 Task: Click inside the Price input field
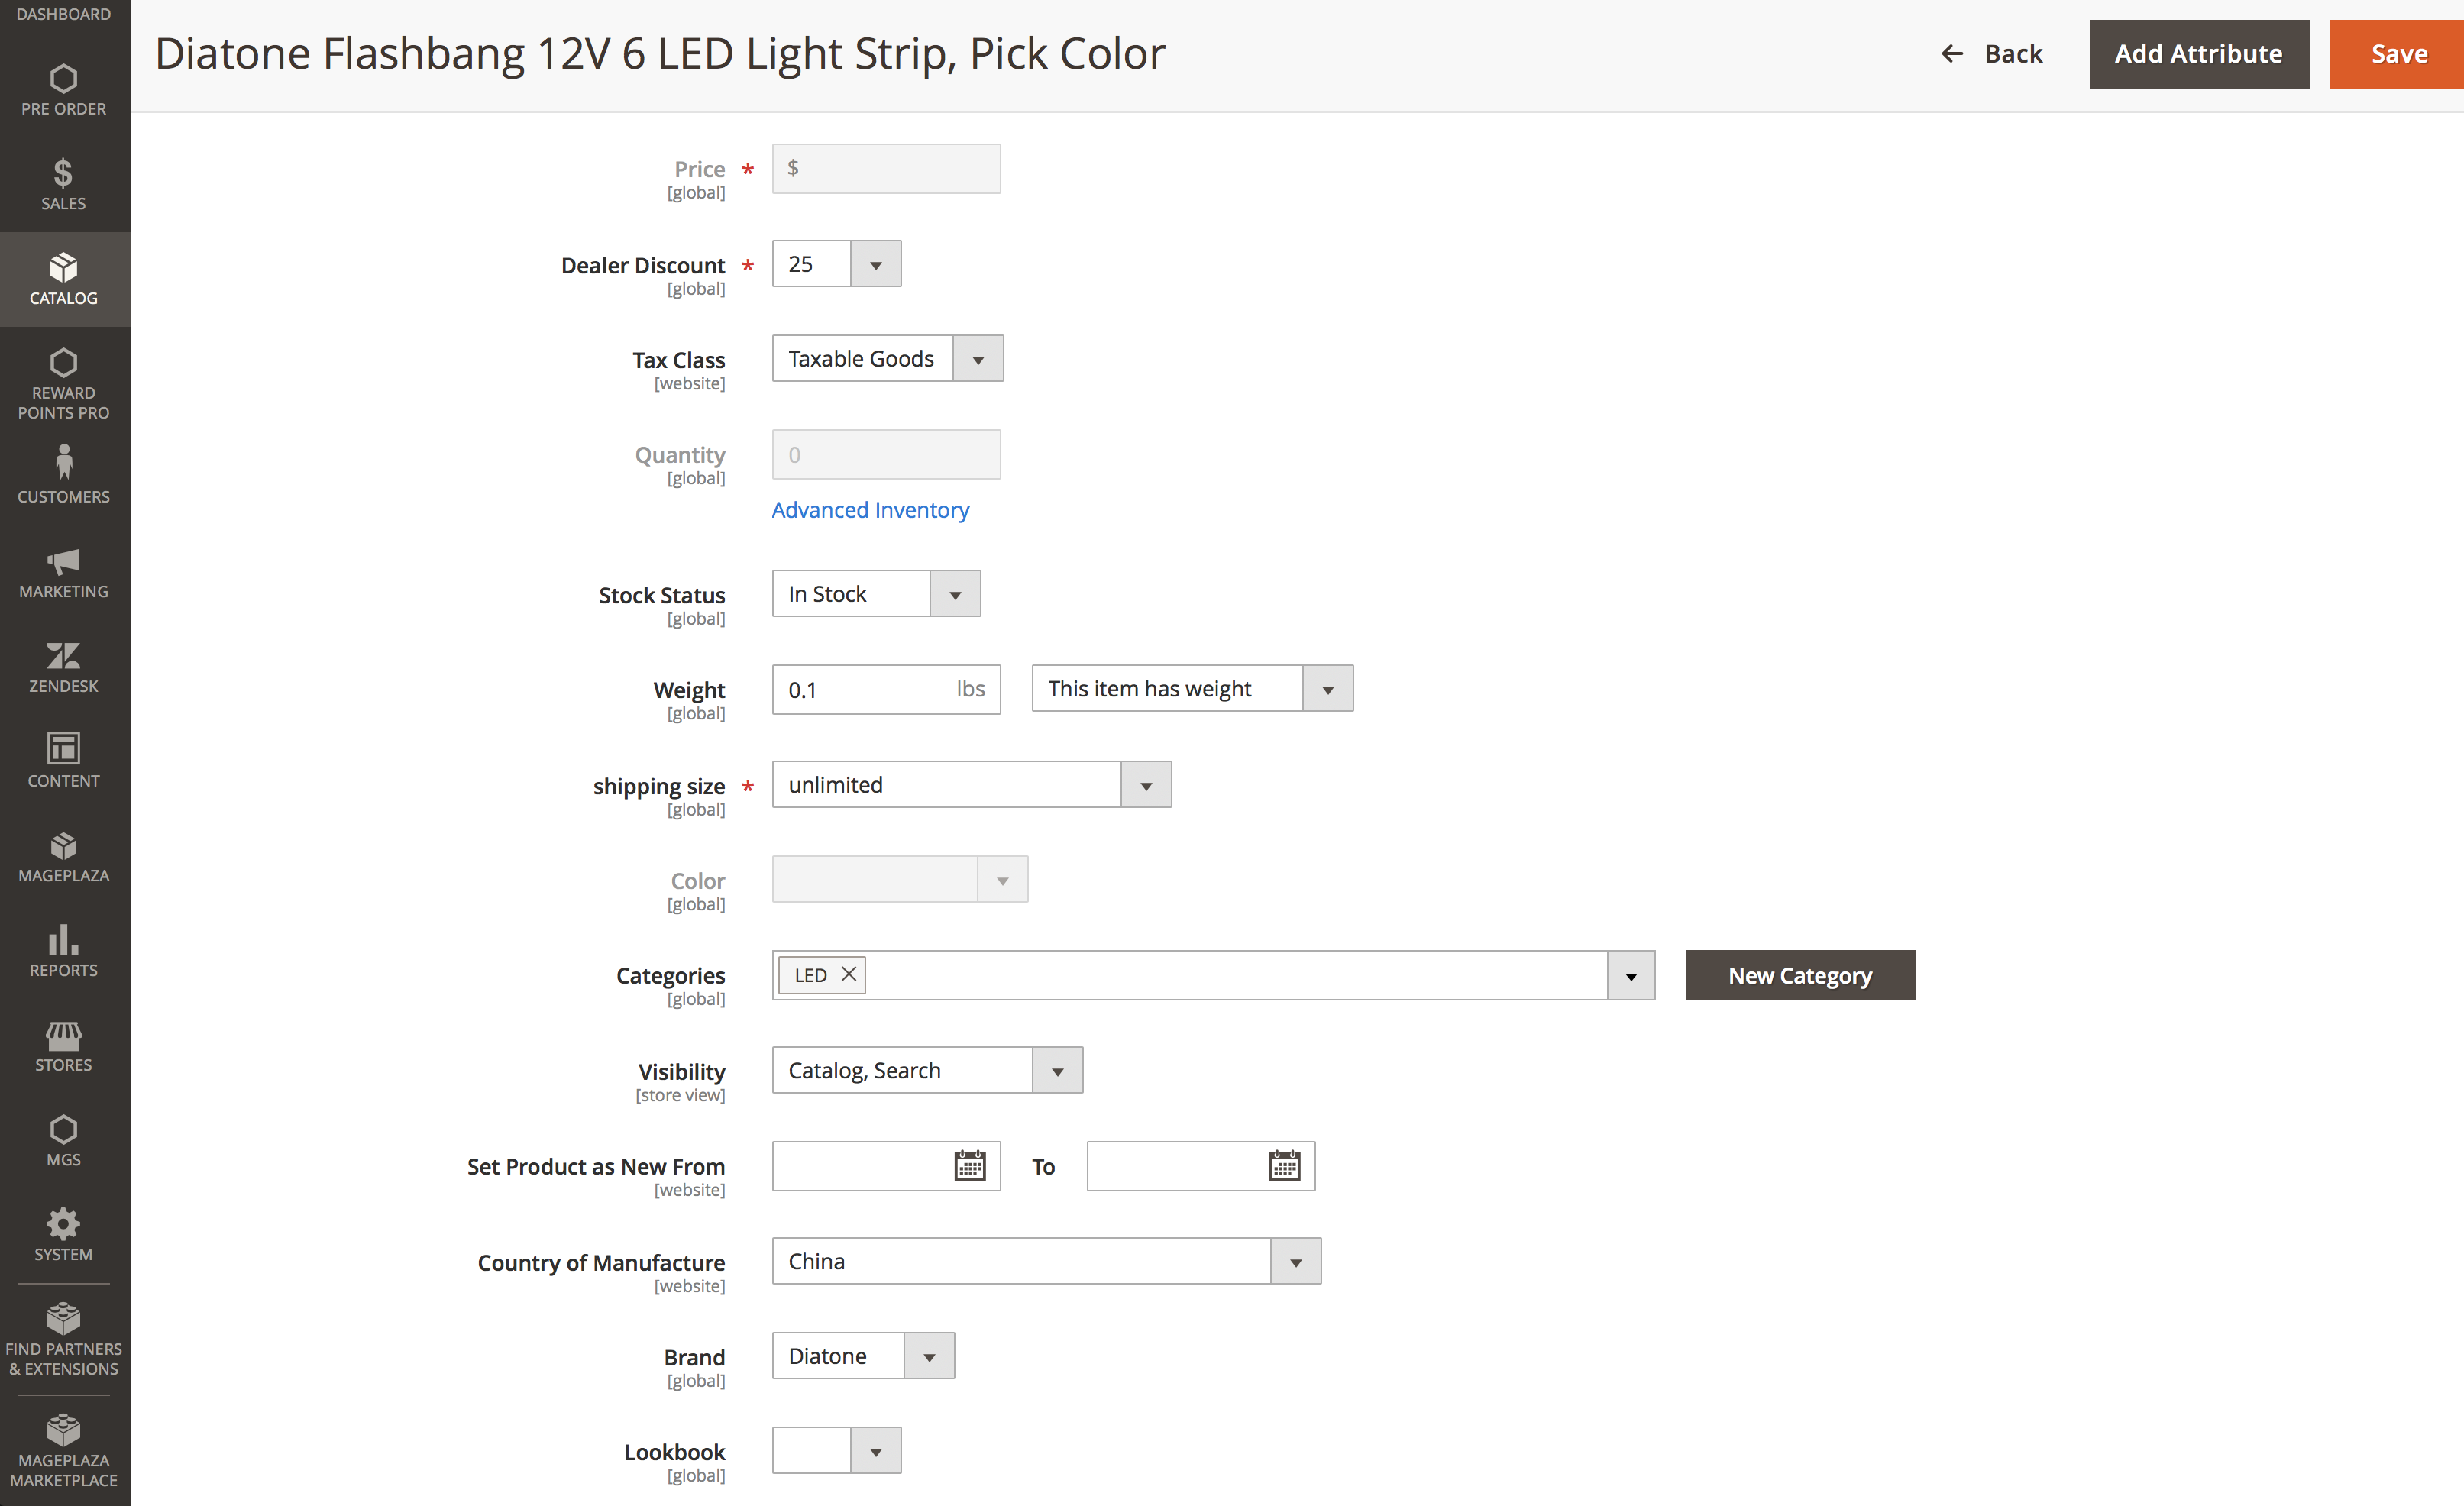[x=886, y=168]
